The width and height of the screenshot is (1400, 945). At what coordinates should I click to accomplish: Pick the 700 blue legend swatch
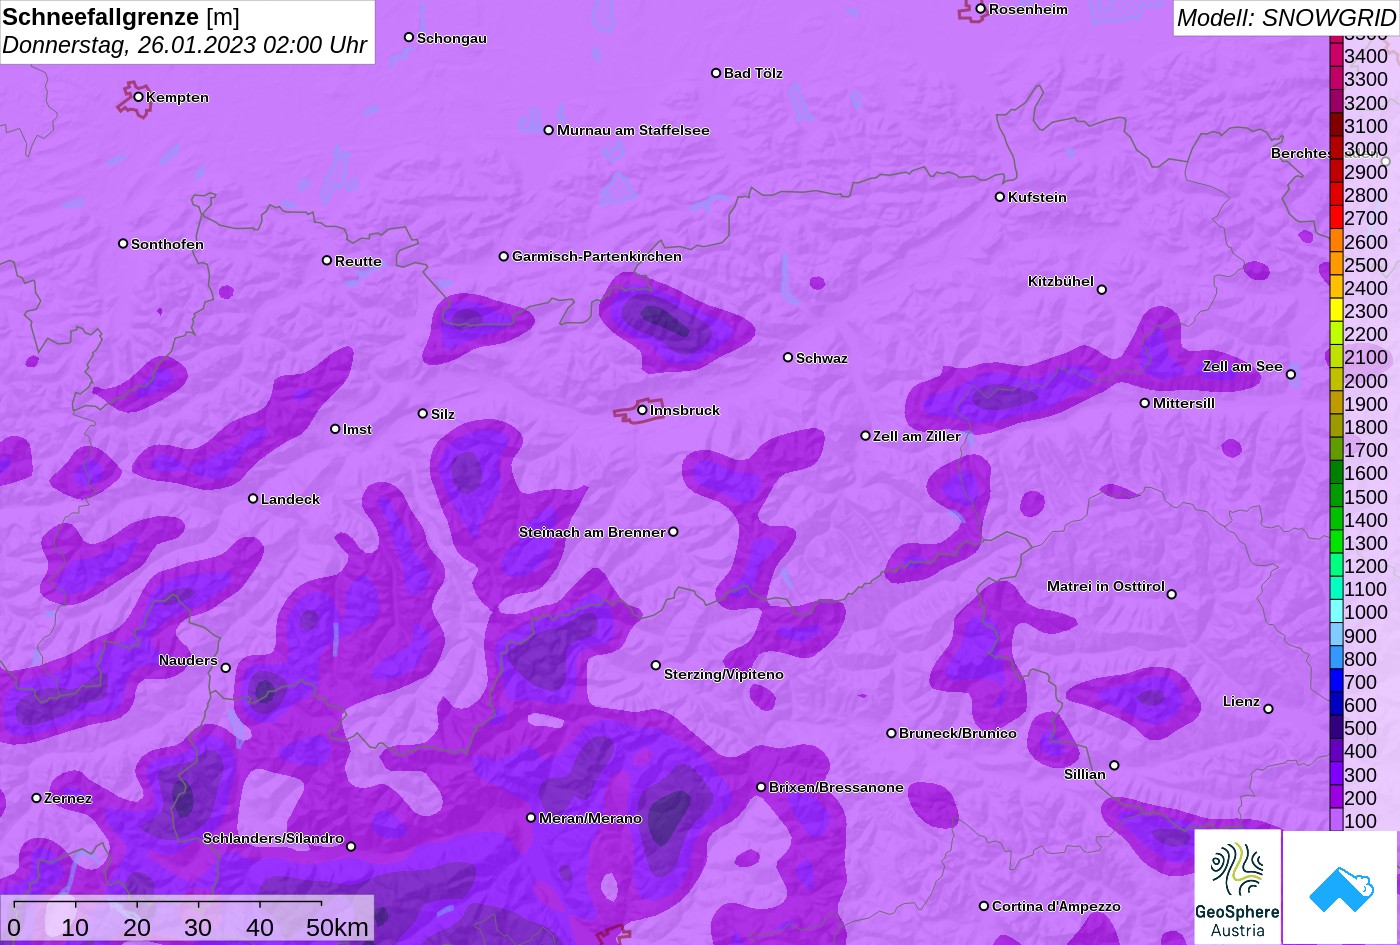pyautogui.click(x=1336, y=681)
